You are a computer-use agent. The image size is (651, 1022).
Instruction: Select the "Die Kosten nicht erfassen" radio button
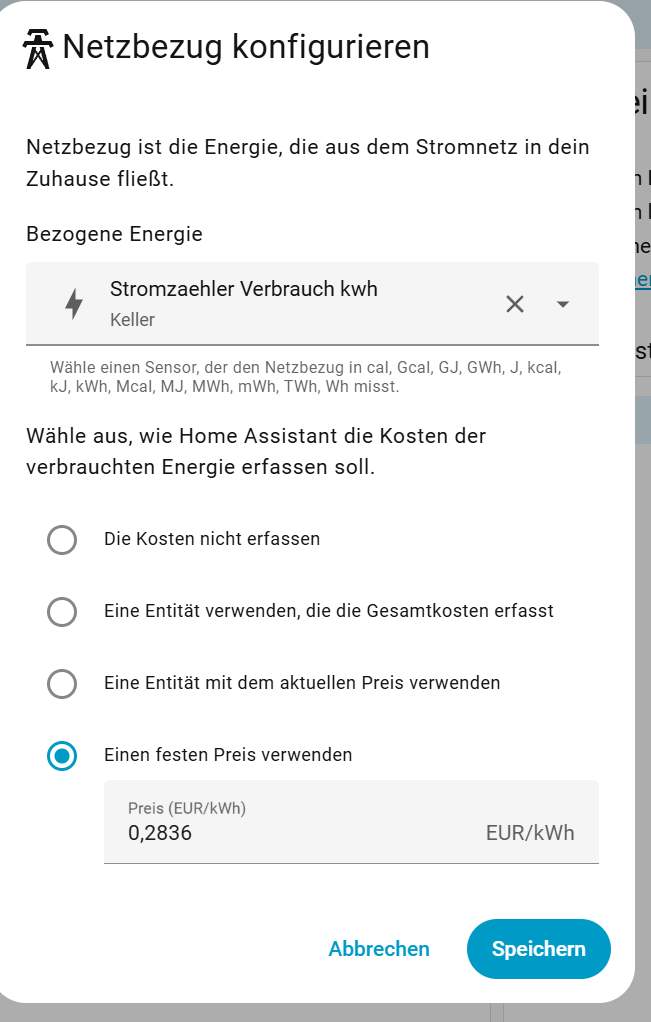(62, 540)
